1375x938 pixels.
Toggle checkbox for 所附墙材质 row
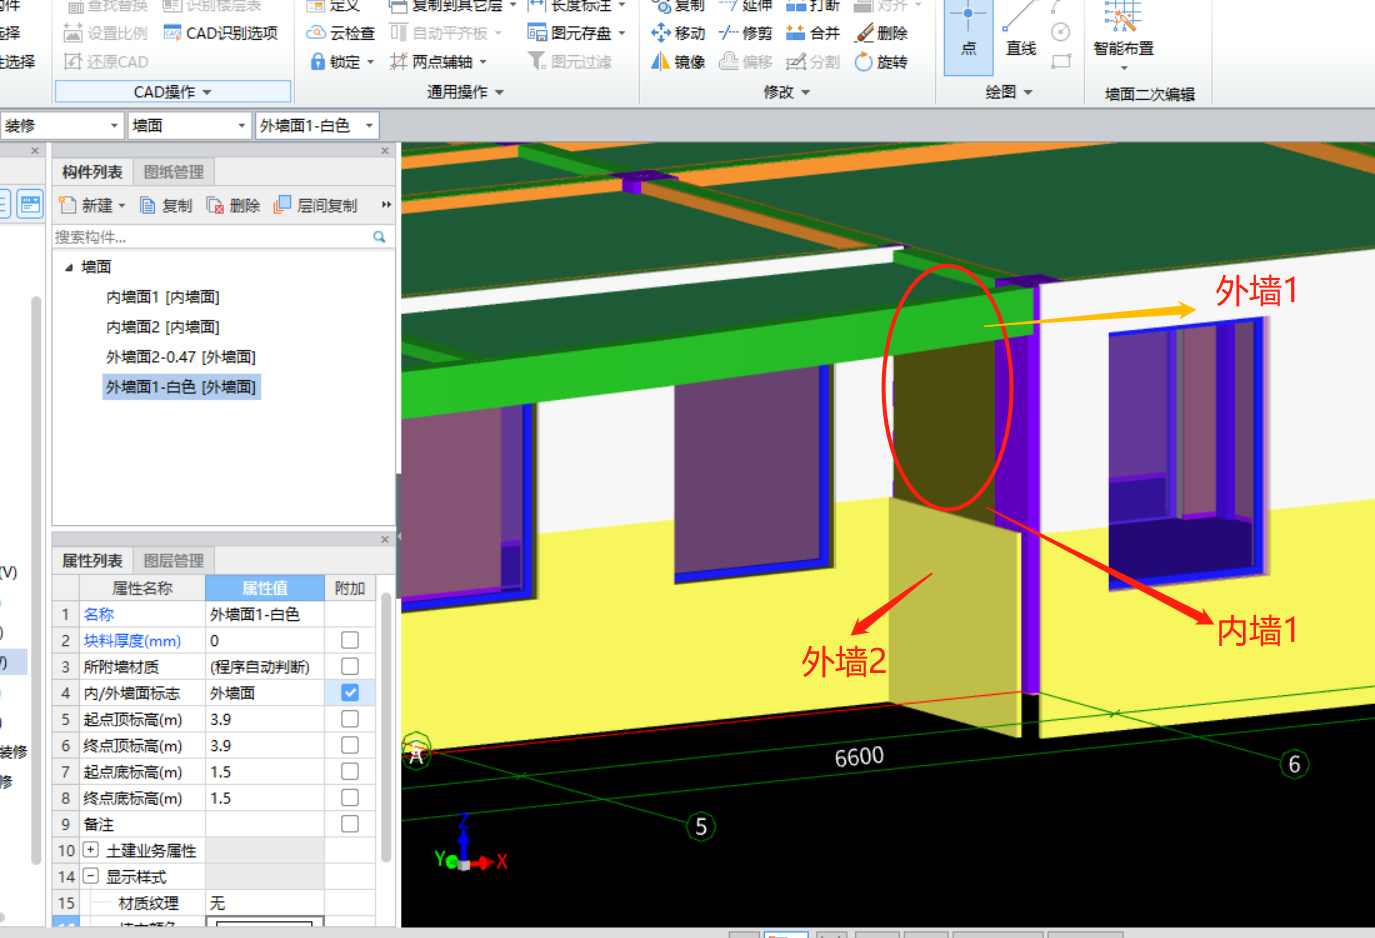tap(350, 666)
